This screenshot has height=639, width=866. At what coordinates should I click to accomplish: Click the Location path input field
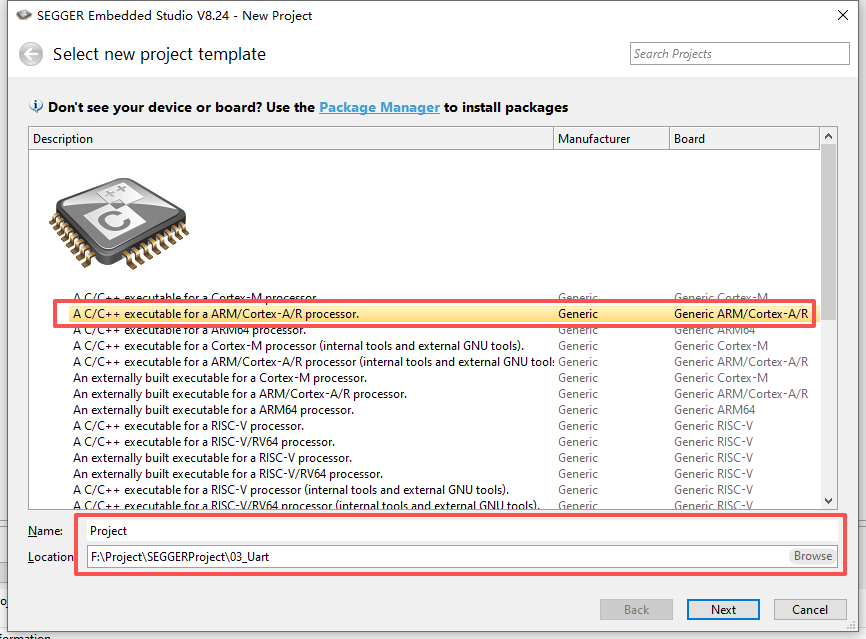(436, 557)
